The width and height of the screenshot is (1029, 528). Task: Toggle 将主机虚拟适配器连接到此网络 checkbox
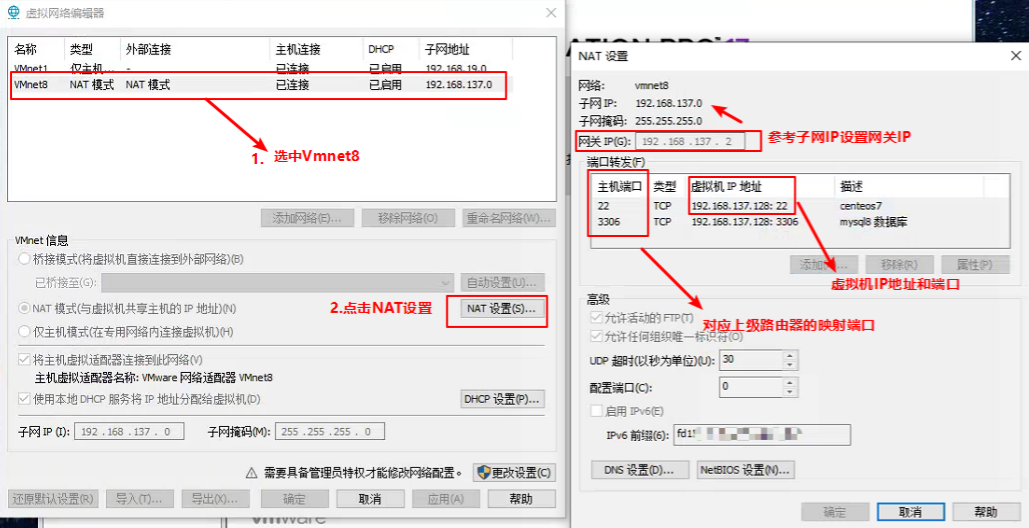tap(25, 359)
